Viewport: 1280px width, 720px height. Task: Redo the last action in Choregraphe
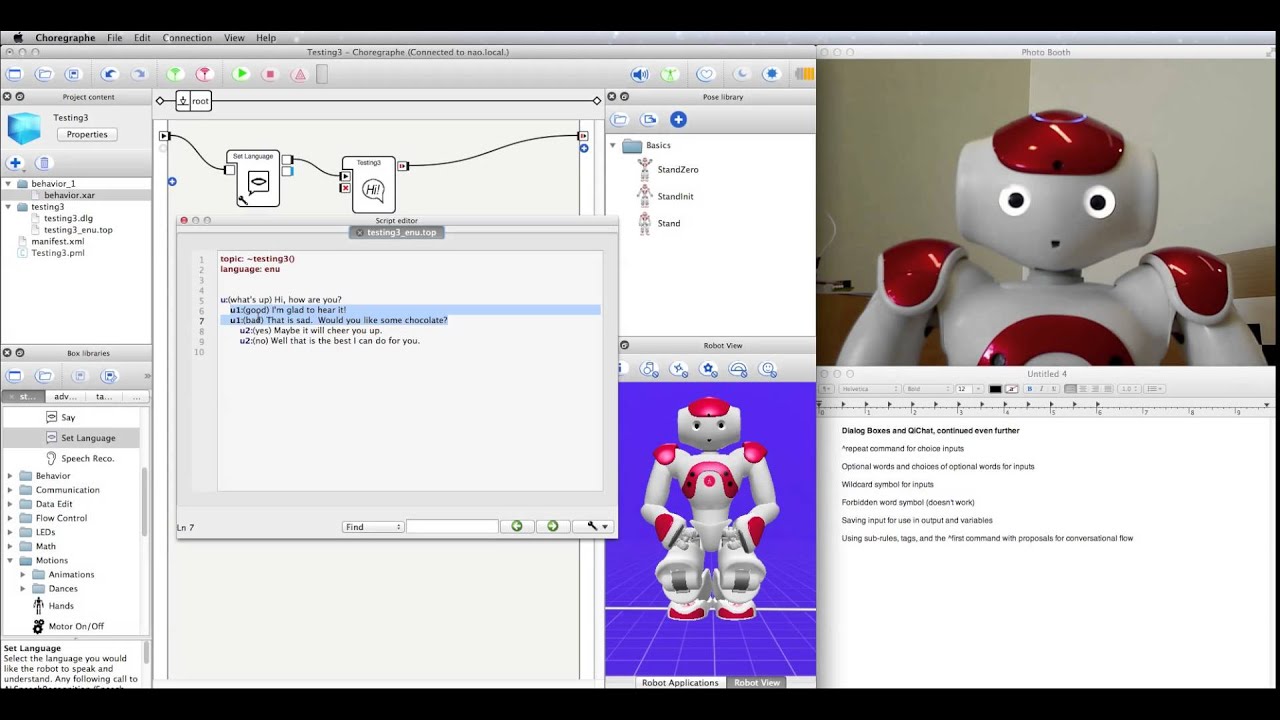click(138, 74)
